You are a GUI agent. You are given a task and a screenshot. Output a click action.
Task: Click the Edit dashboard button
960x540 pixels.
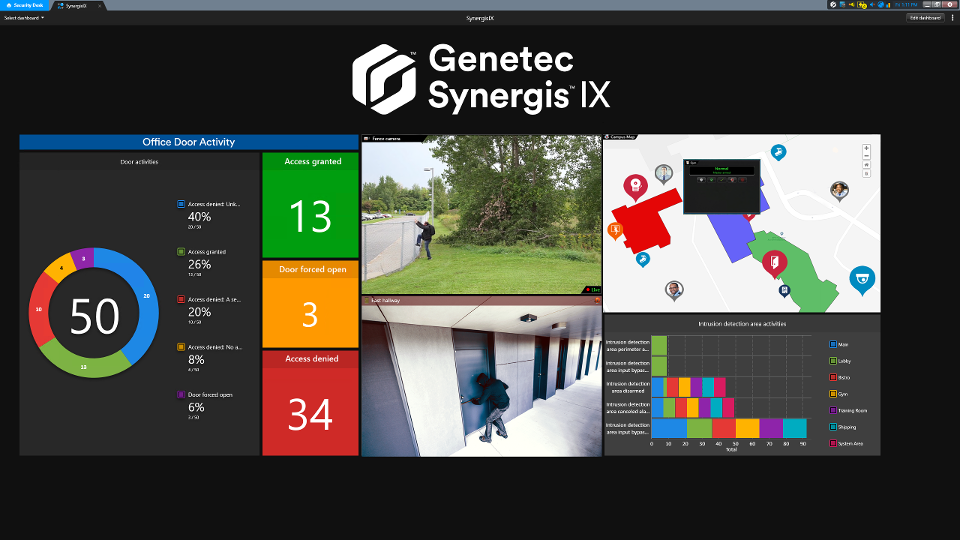click(925, 17)
